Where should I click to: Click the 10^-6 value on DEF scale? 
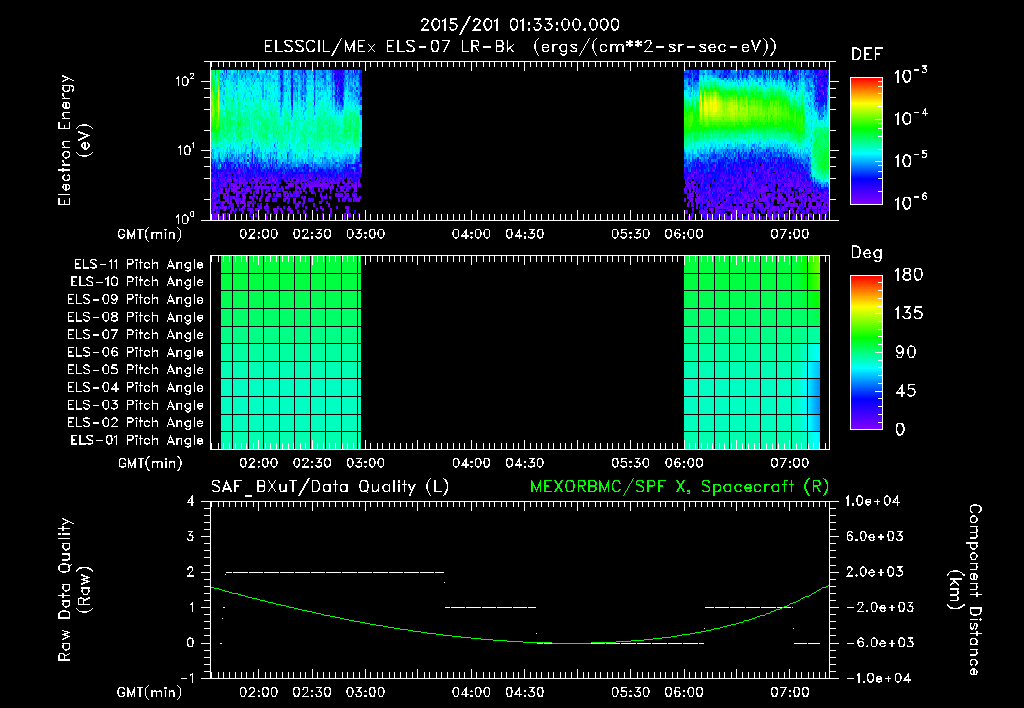tap(910, 202)
